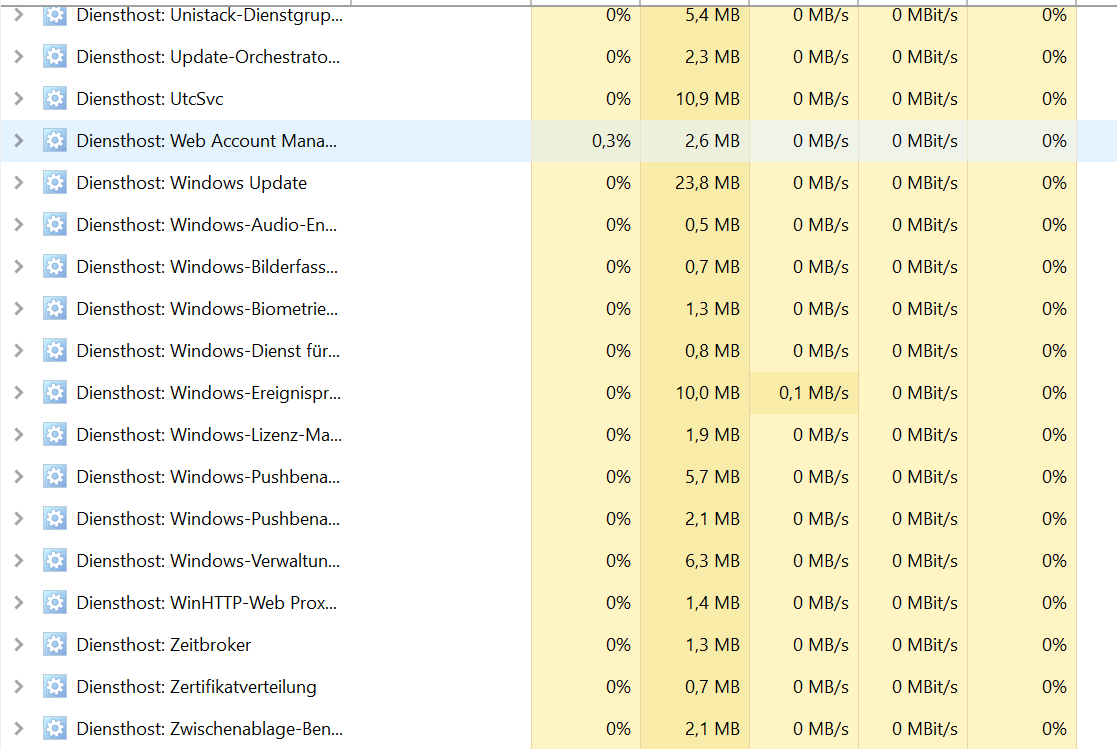The width and height of the screenshot is (1117, 749).
Task: Click the 0,3% CPU value
Action: 611,141
